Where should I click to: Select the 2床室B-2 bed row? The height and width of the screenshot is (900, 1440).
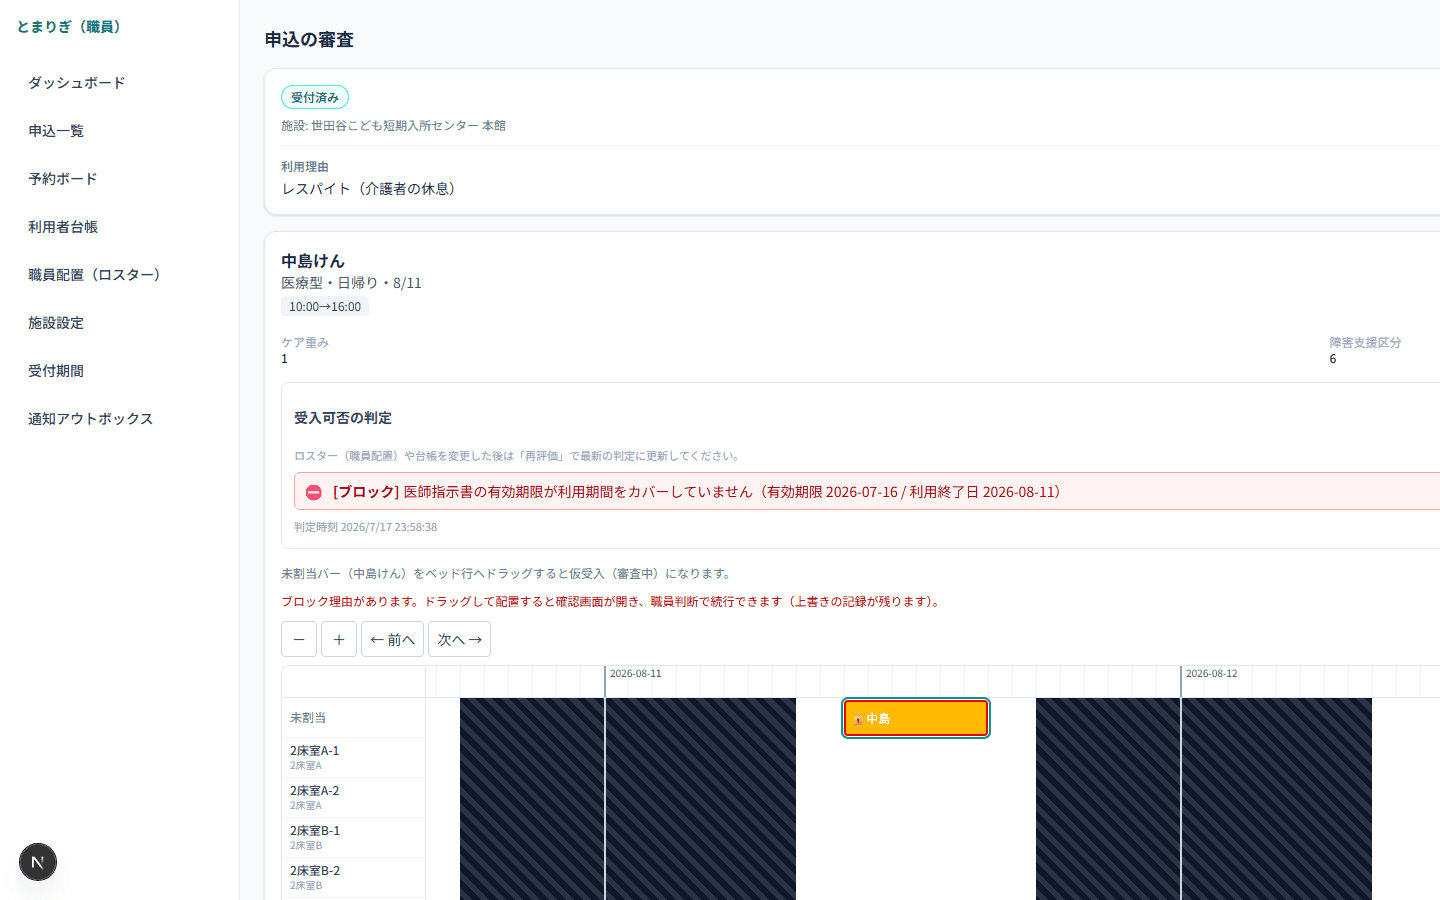click(353, 877)
